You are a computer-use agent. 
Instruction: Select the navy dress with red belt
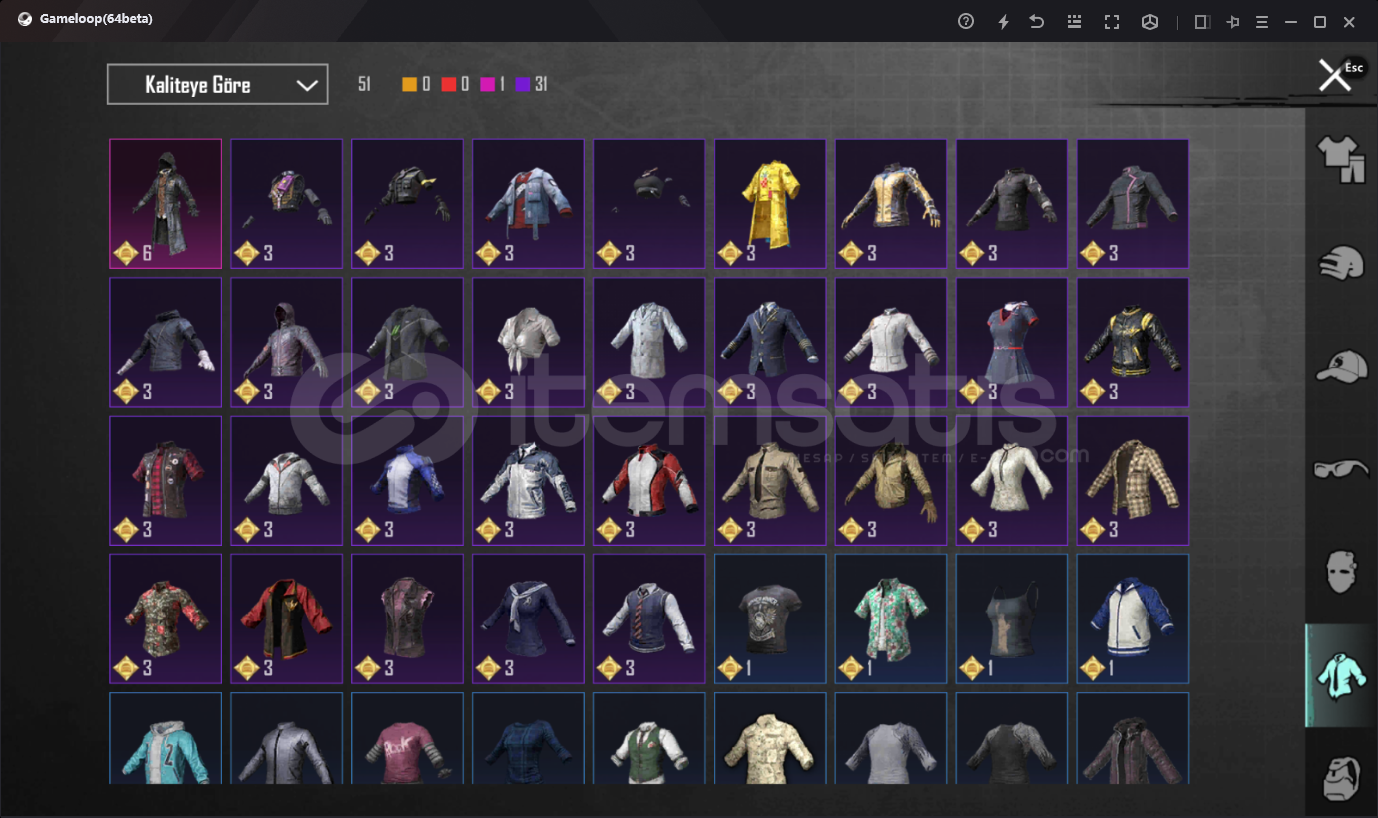click(1012, 342)
